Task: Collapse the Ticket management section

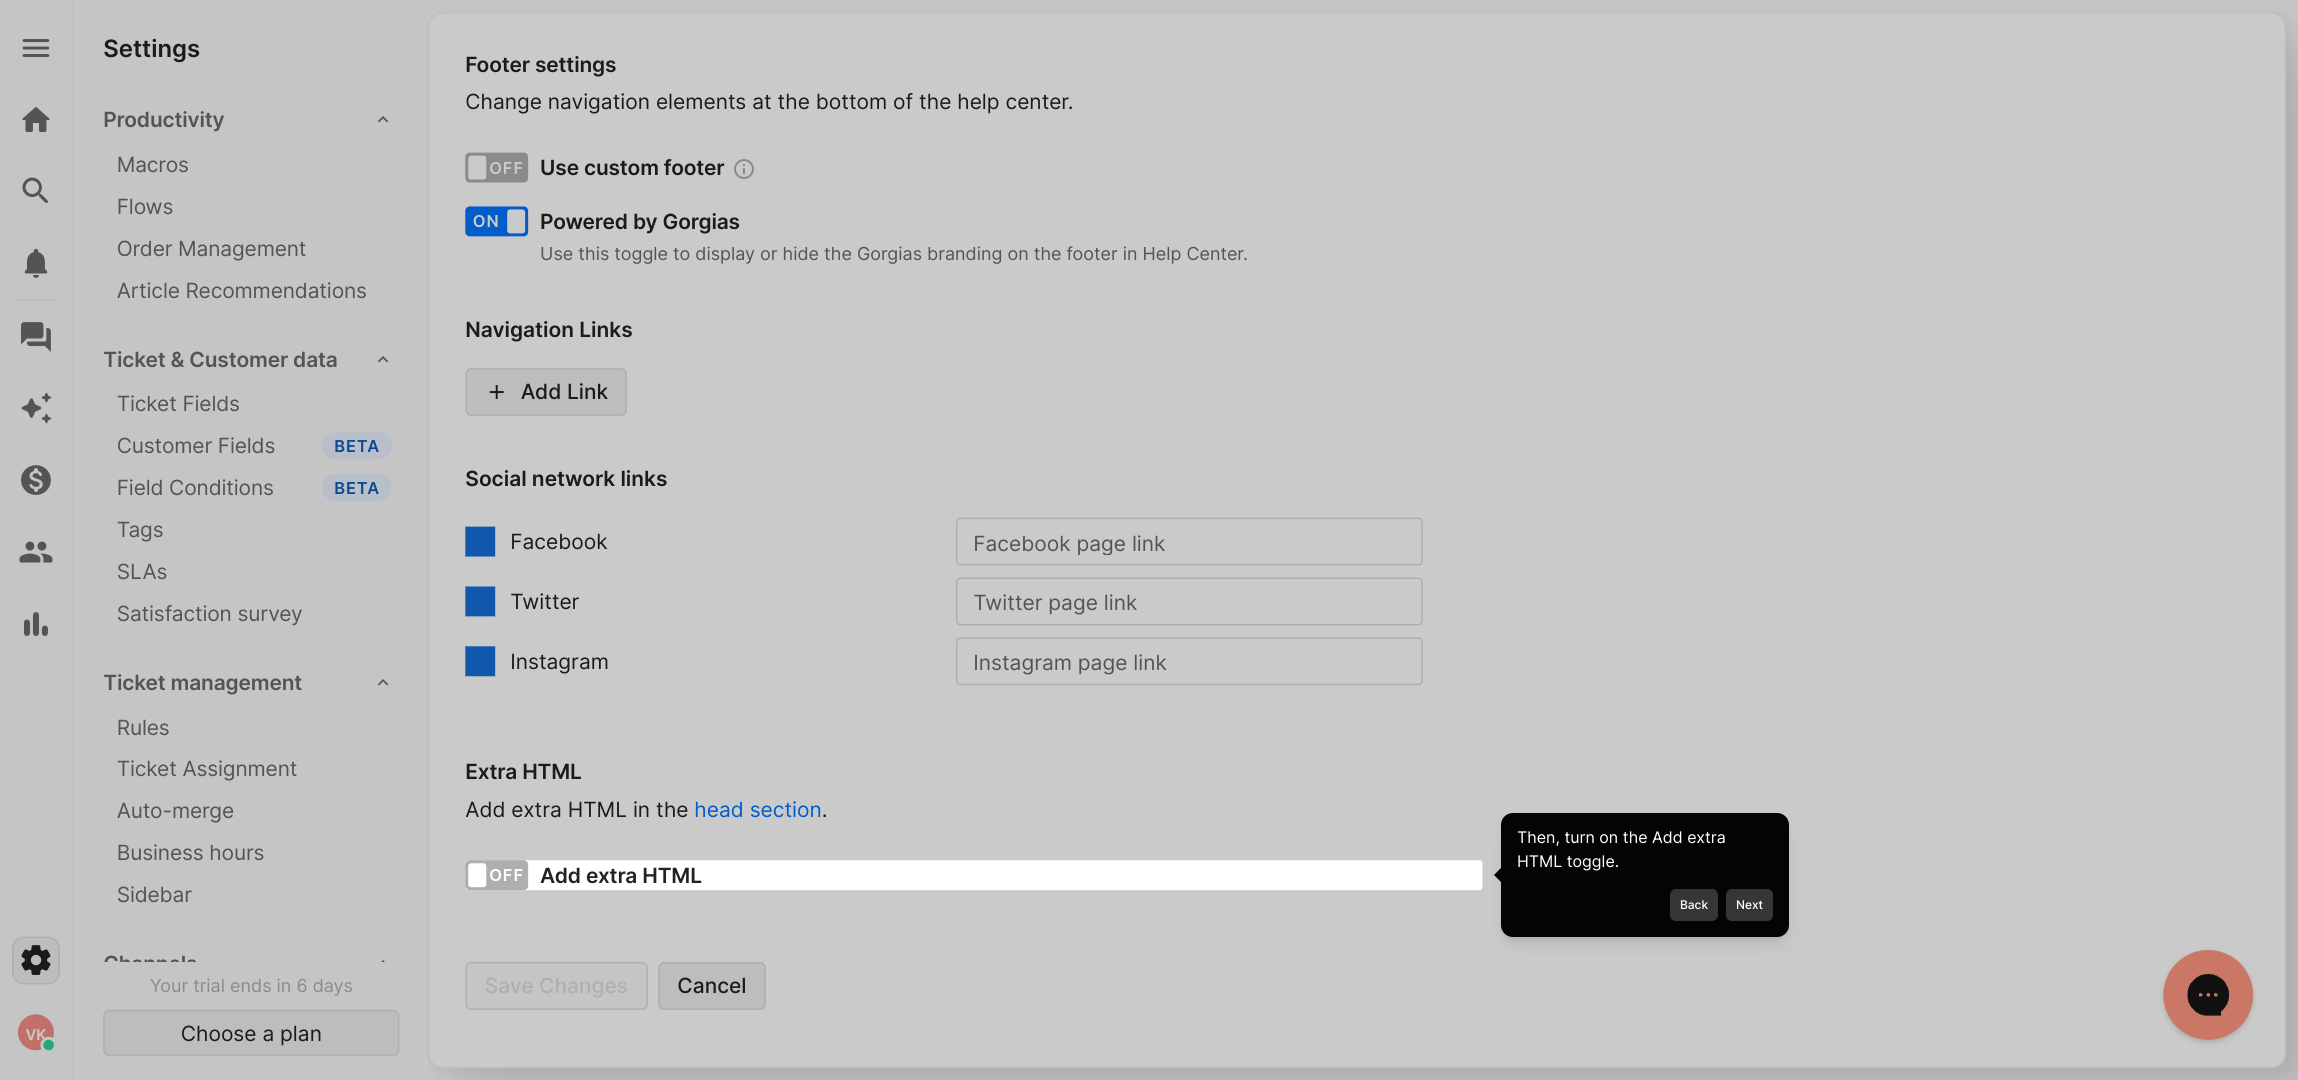Action: [383, 683]
